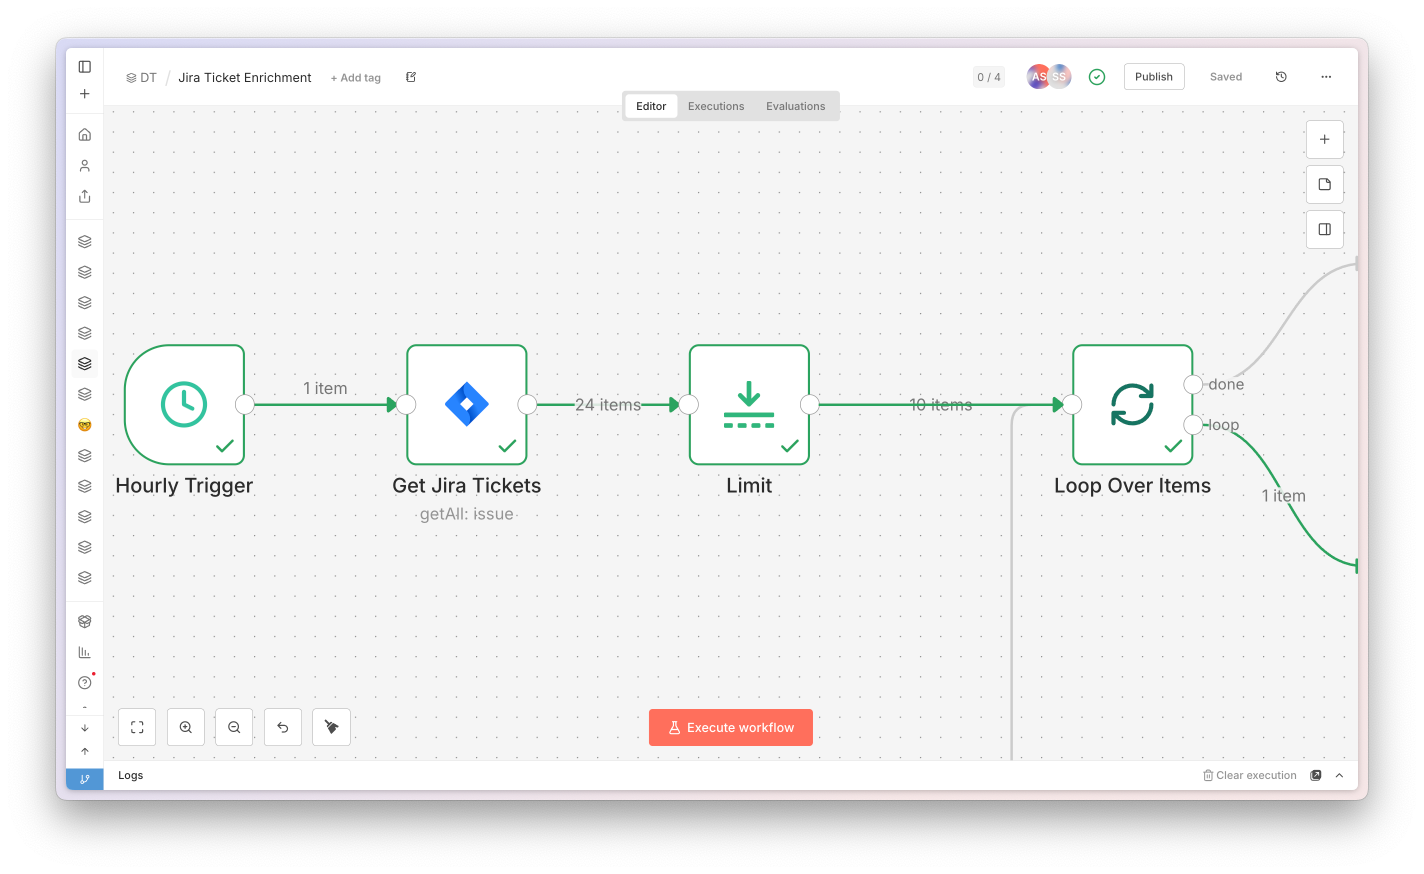Open the source control branch icon

(85, 779)
